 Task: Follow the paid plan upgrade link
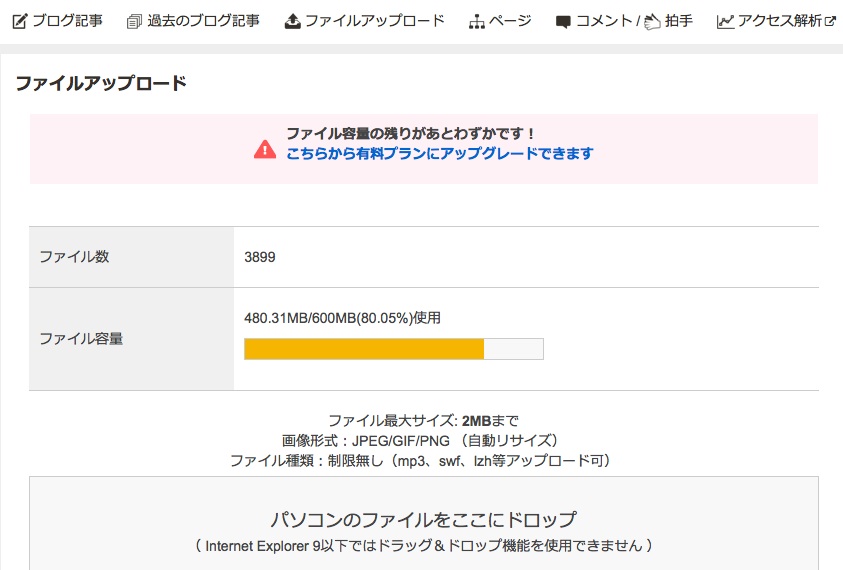point(440,153)
